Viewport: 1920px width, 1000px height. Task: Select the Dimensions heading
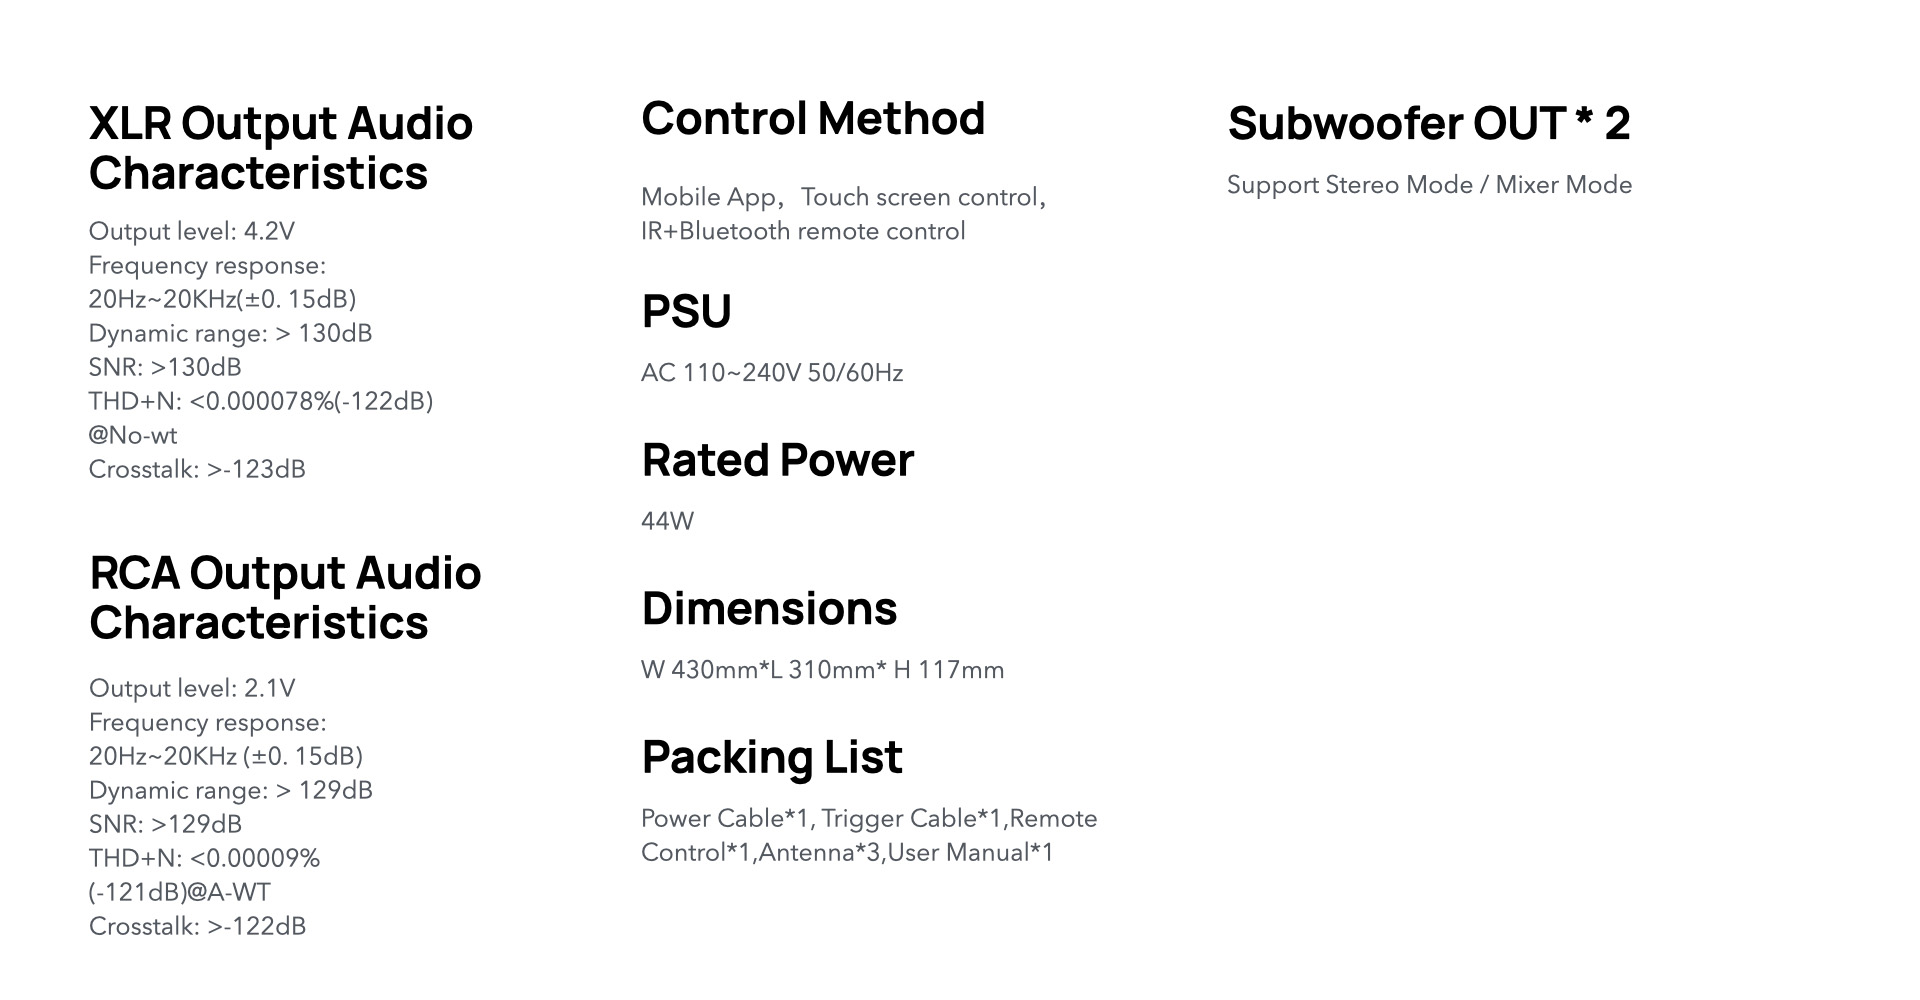769,608
